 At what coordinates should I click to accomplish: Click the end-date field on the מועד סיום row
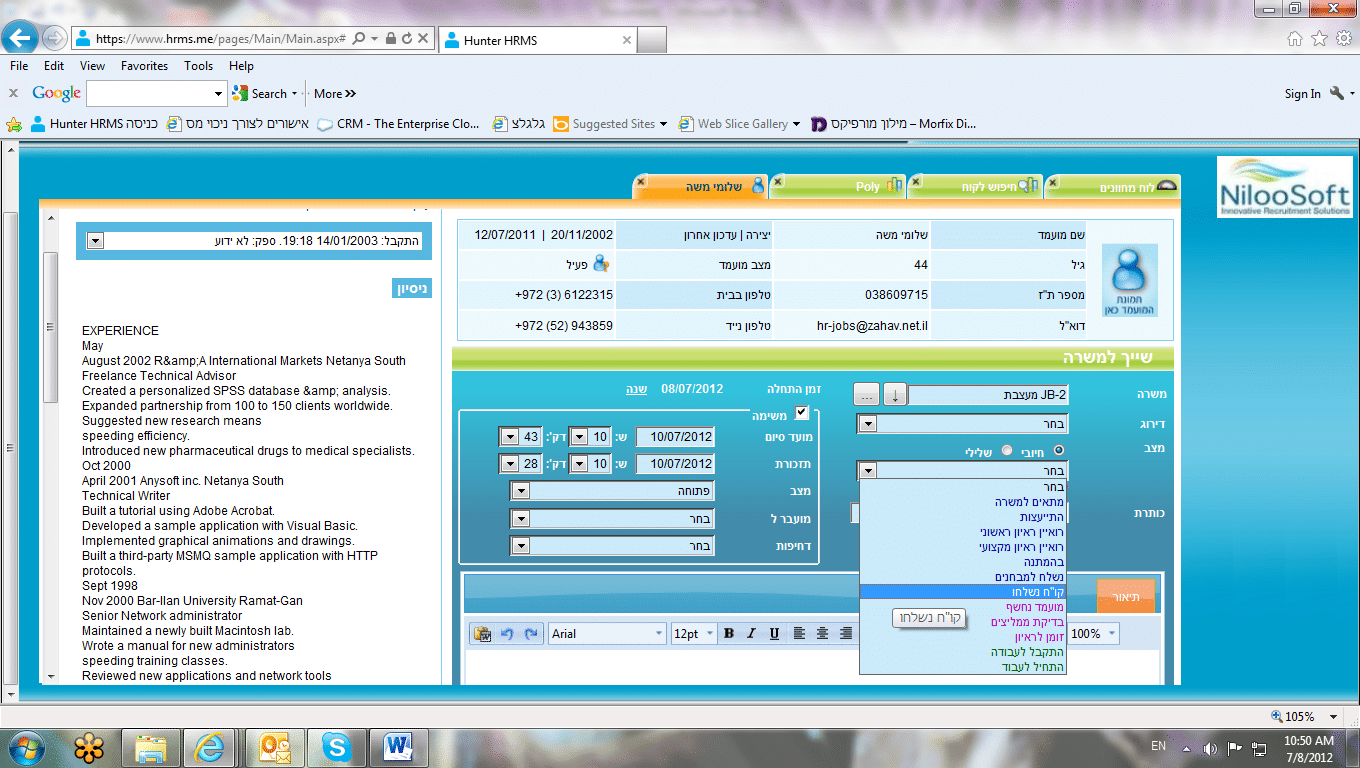click(x=675, y=437)
